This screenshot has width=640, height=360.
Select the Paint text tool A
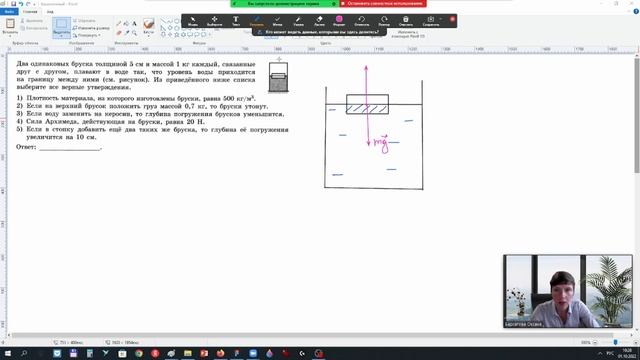point(134,24)
